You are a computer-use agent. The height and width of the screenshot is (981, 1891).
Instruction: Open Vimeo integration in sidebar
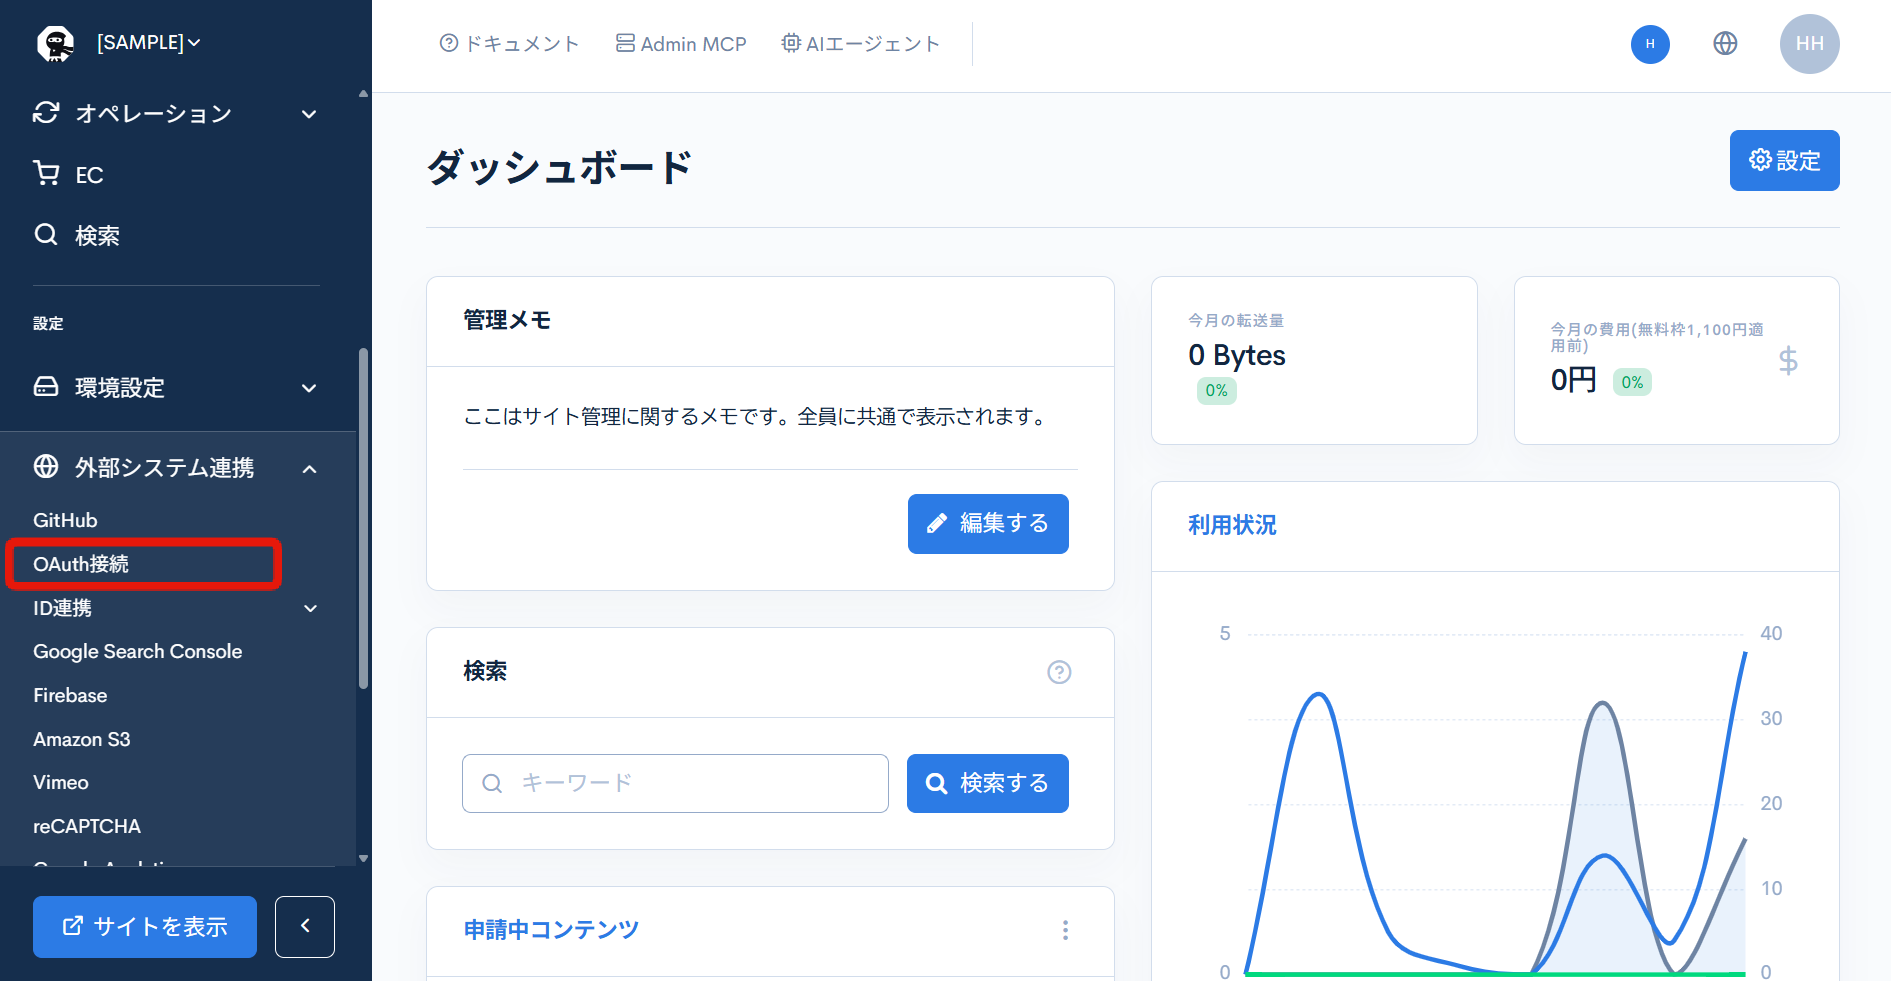[61, 782]
